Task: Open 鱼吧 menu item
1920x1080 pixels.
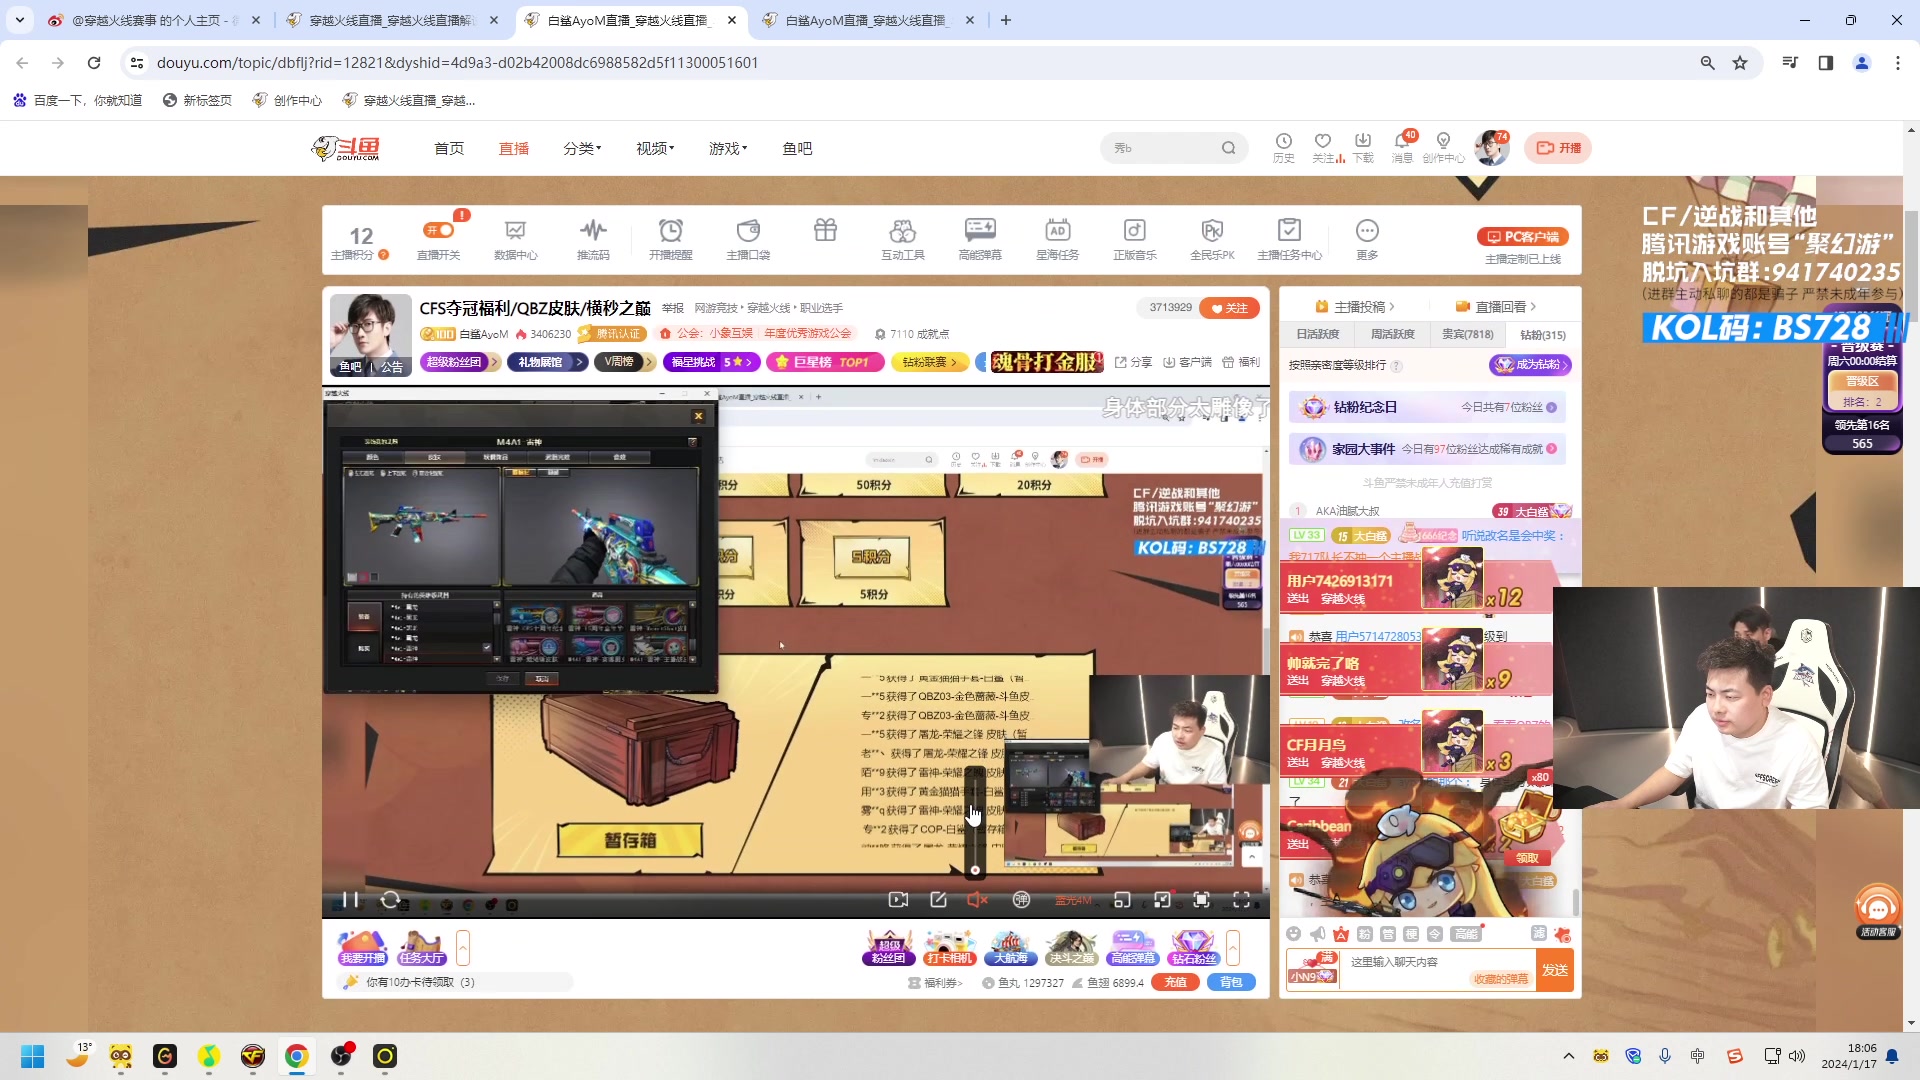Action: (x=797, y=148)
